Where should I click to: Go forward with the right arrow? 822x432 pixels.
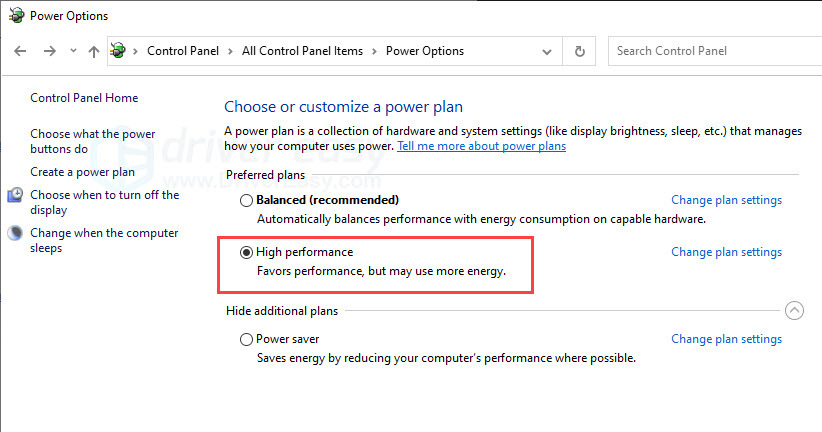(50, 51)
